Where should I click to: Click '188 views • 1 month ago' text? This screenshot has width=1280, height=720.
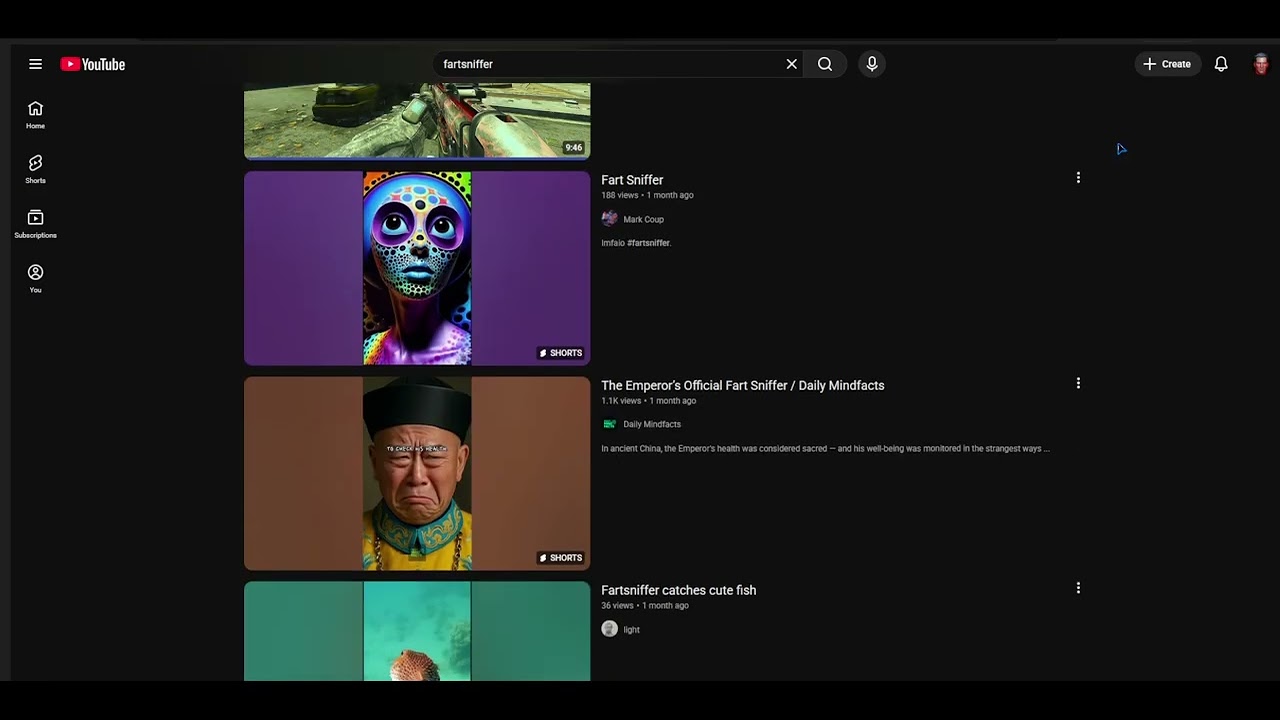647,195
